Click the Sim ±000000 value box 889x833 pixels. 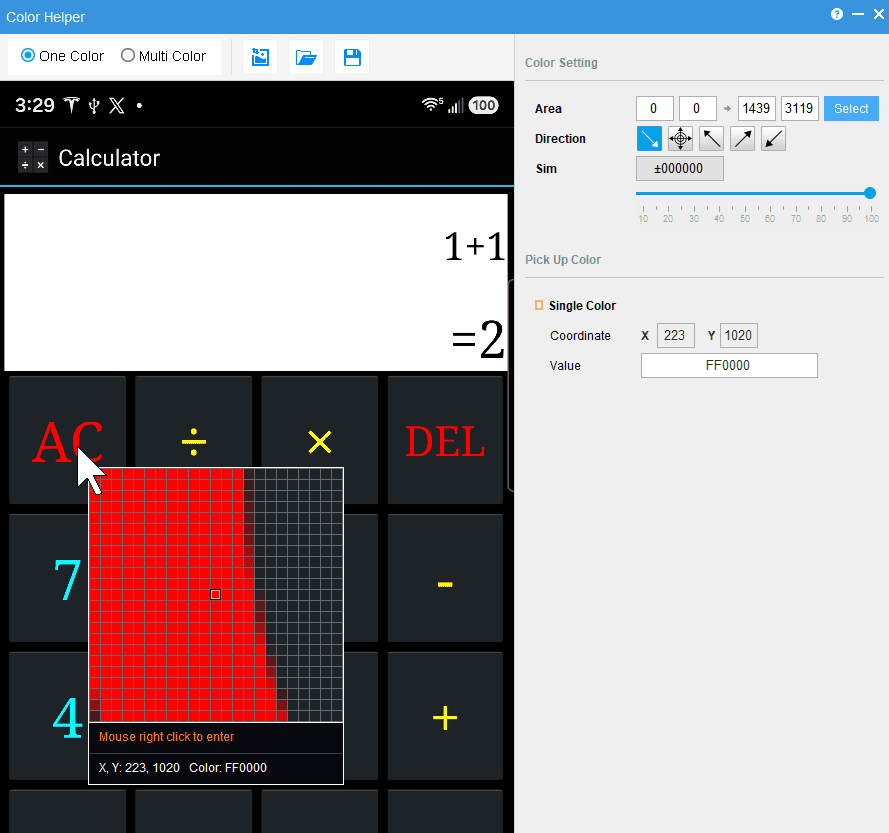[680, 168]
